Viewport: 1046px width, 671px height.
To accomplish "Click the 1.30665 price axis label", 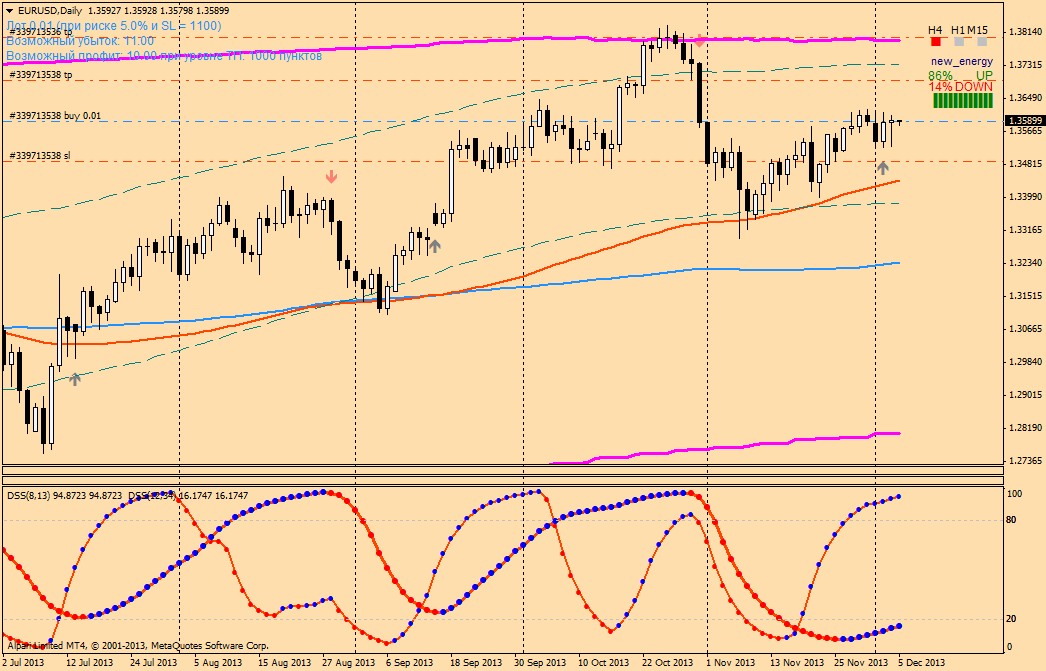I will coord(1025,329).
